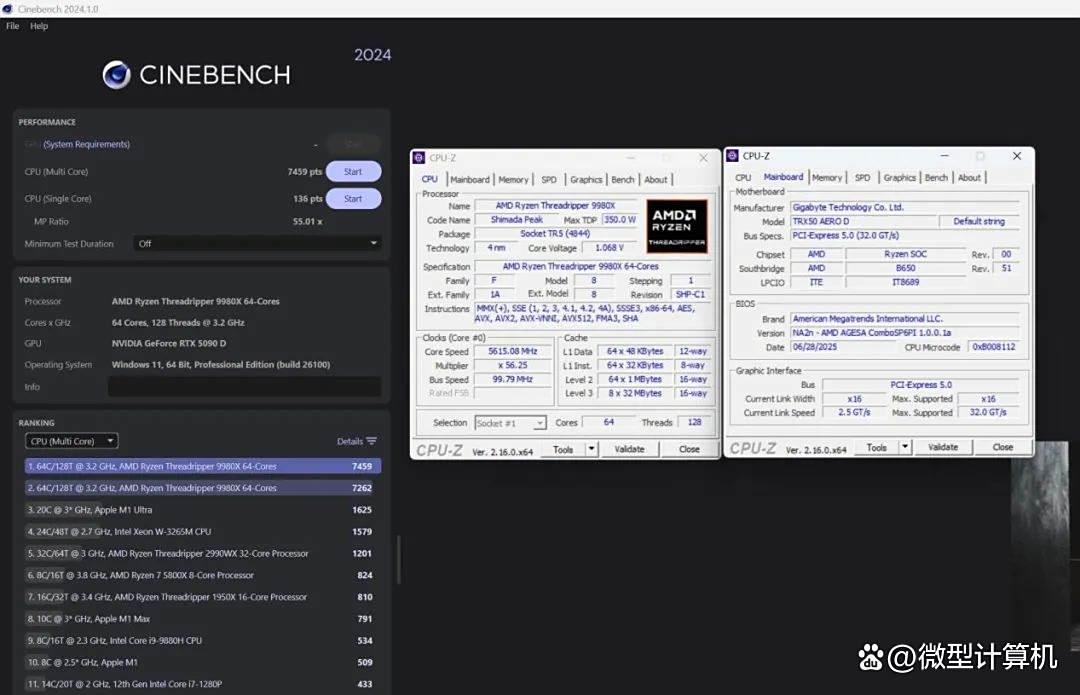1080x695 pixels.
Task: Click Validate in right CPU-Z window
Action: (943, 448)
